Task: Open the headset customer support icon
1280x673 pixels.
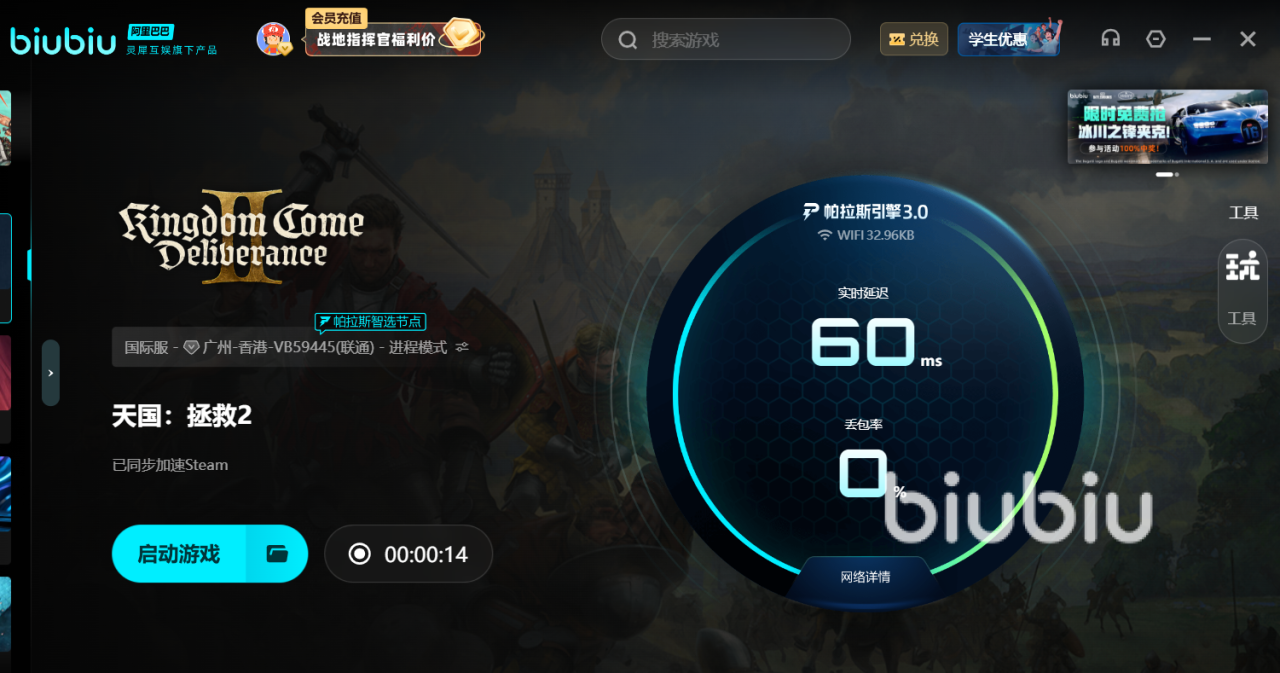Action: 1110,39
